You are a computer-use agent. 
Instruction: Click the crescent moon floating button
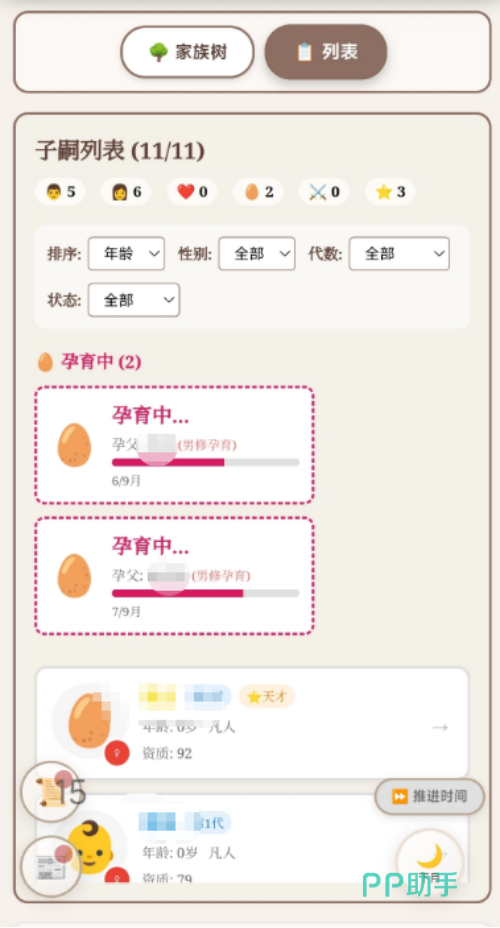coord(430,860)
